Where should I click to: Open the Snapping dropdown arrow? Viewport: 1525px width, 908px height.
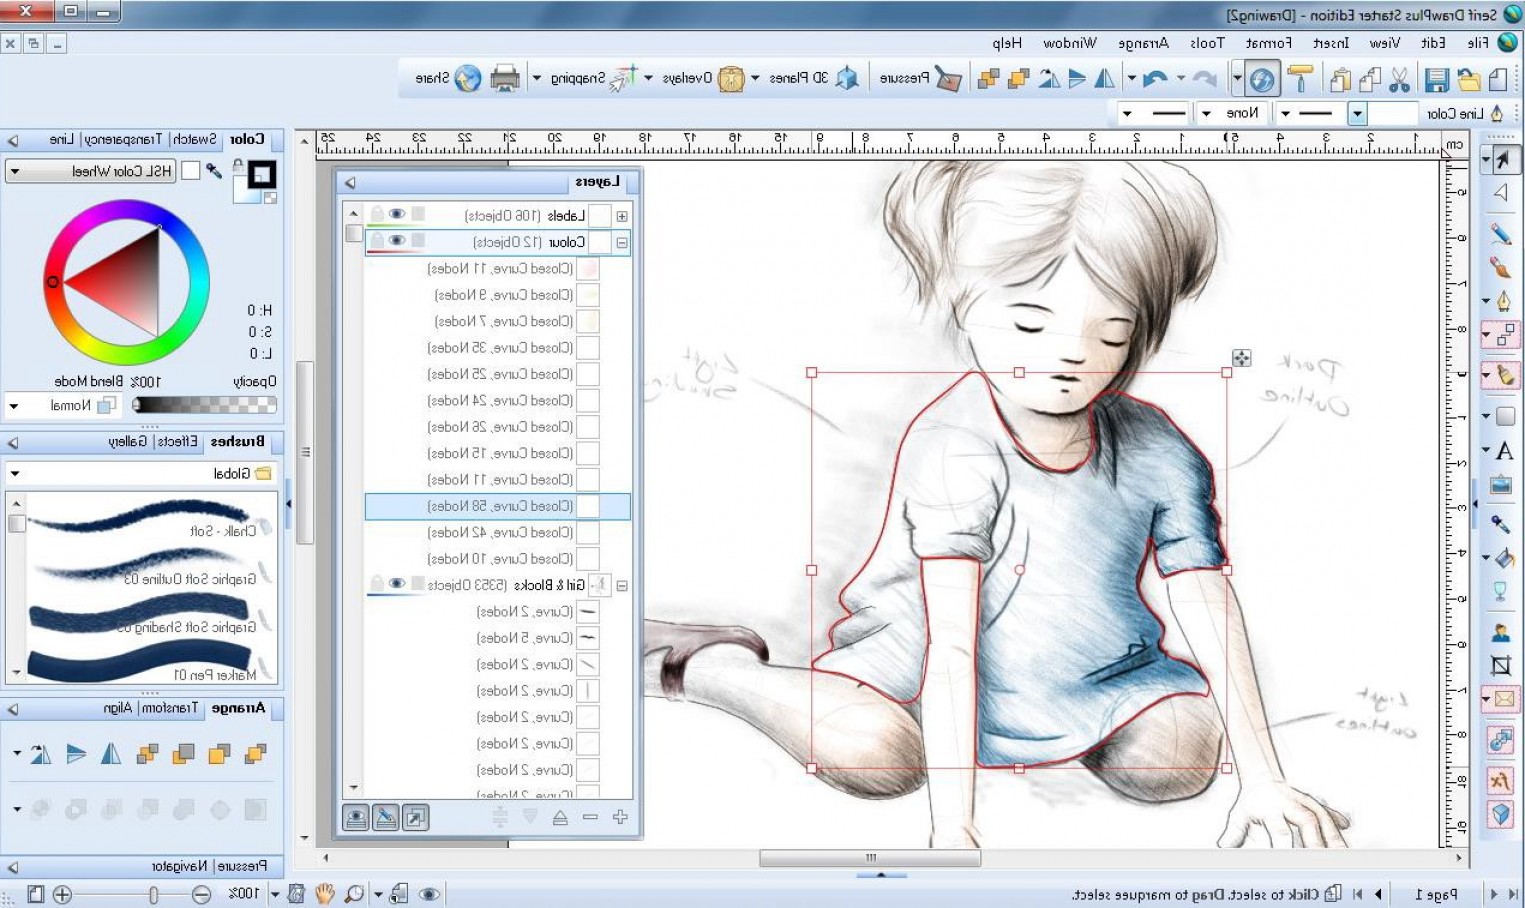(x=537, y=78)
